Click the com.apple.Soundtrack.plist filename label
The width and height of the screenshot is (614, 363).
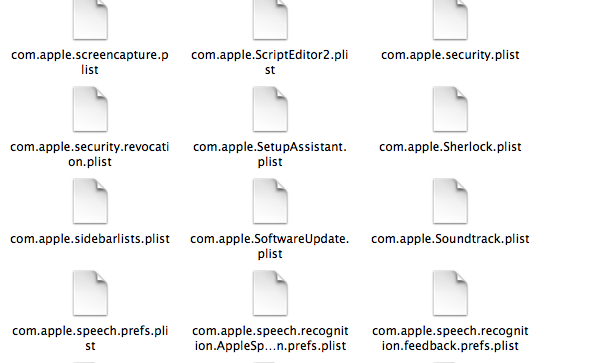click(x=450, y=239)
